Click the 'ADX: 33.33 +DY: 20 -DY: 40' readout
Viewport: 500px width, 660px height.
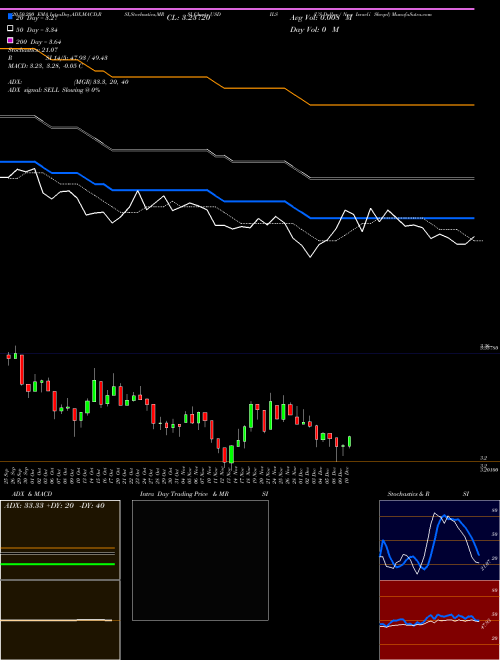(54, 506)
